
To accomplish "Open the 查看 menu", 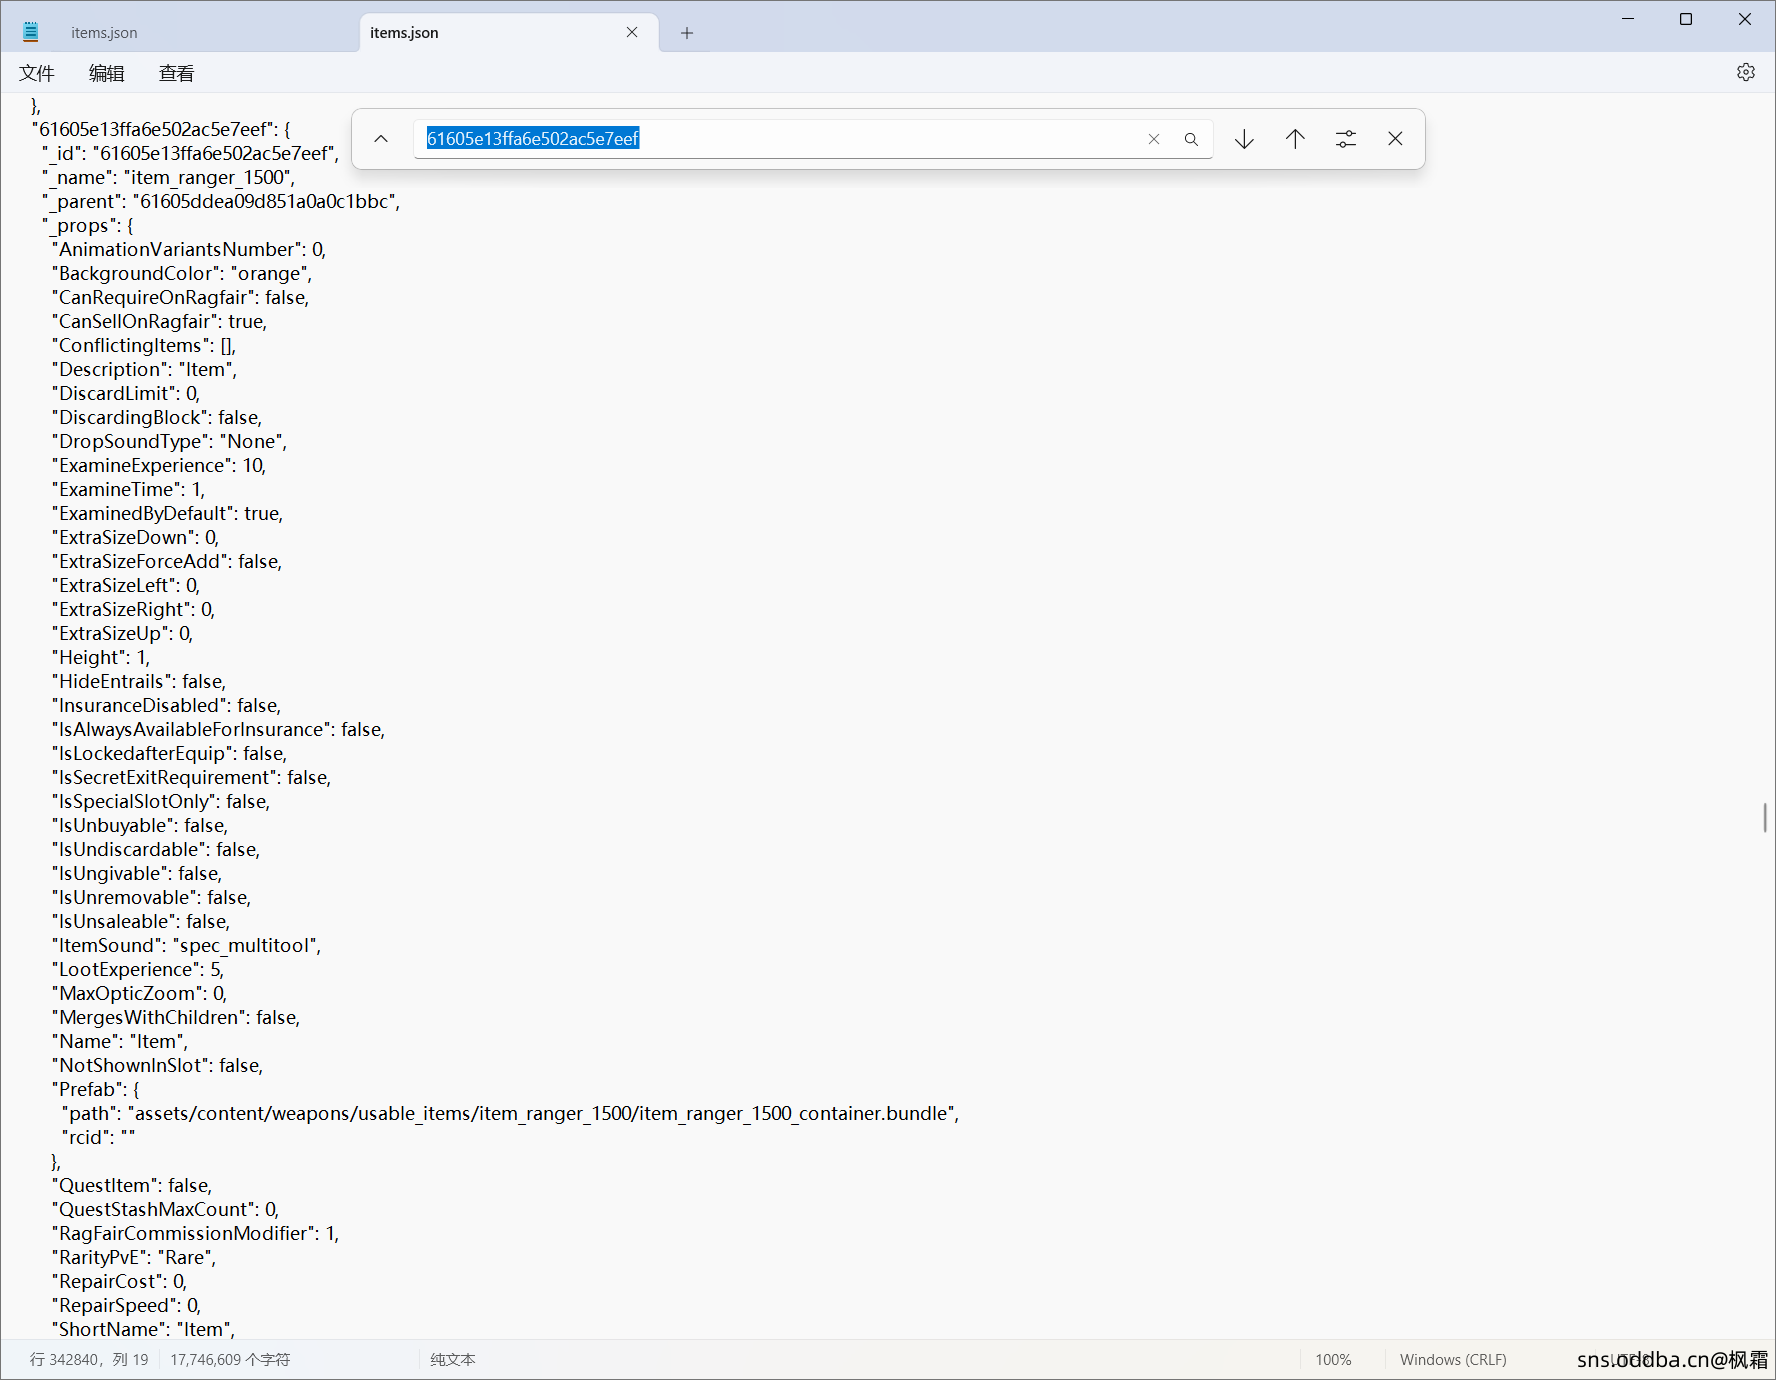I will [x=177, y=73].
